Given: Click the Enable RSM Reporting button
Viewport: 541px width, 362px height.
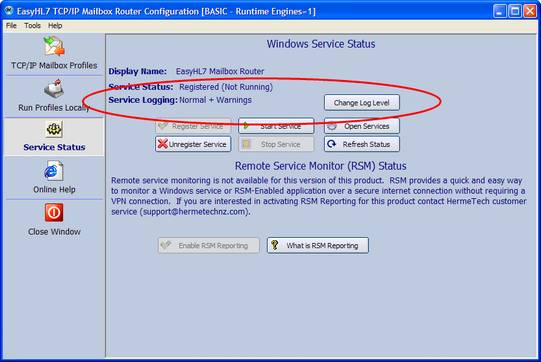Looking at the screenshot, I should click(208, 245).
